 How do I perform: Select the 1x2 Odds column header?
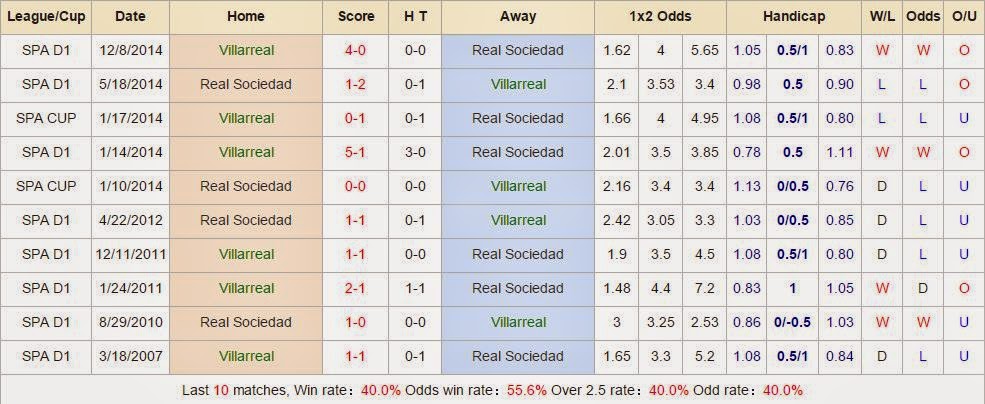[x=660, y=17]
